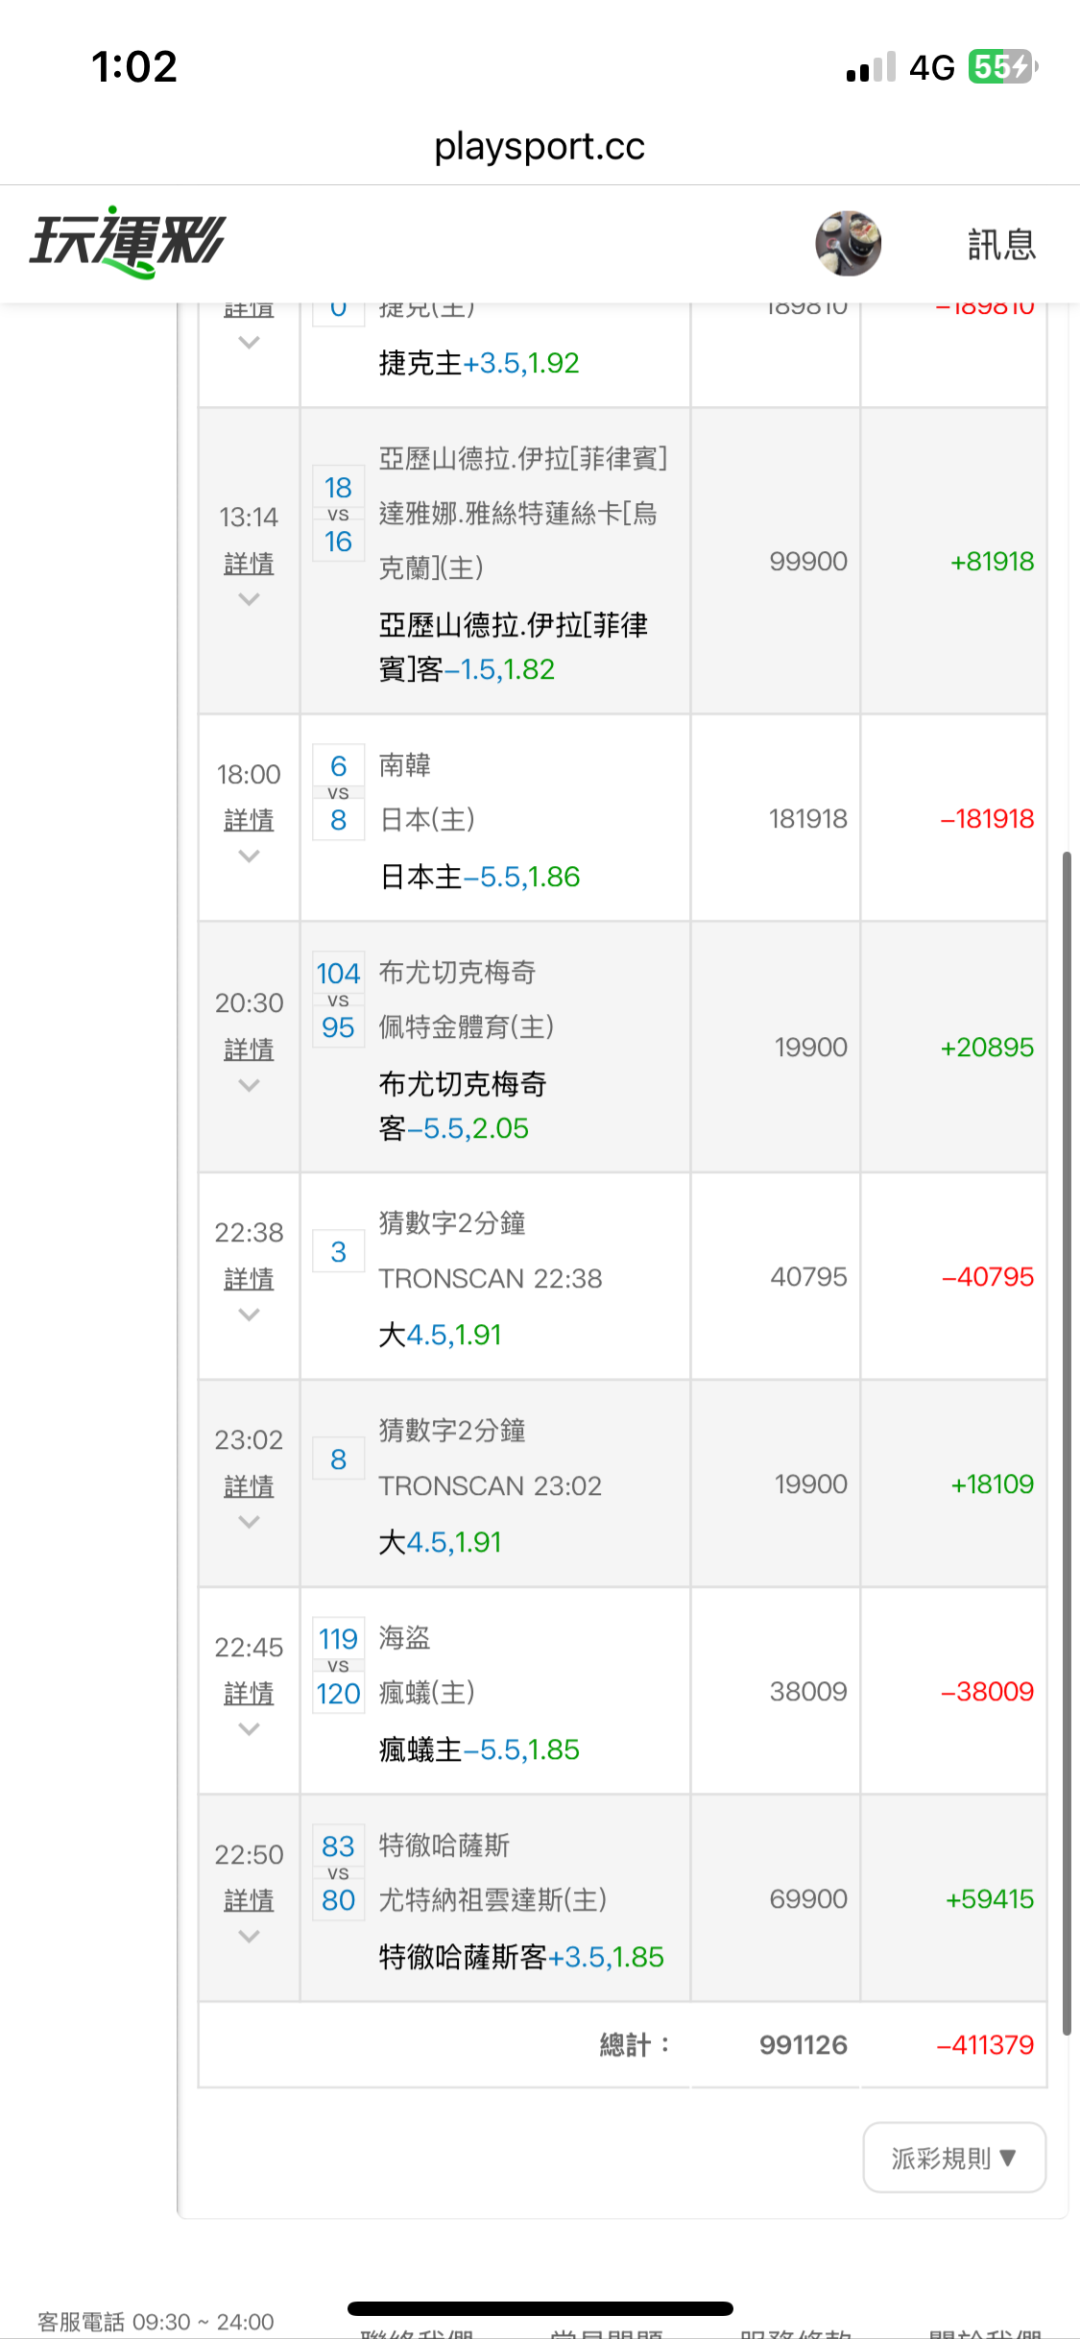Image resolution: width=1080 pixels, height=2339 pixels.
Task: Open the 派彩規則 dropdown
Action: click(954, 2158)
